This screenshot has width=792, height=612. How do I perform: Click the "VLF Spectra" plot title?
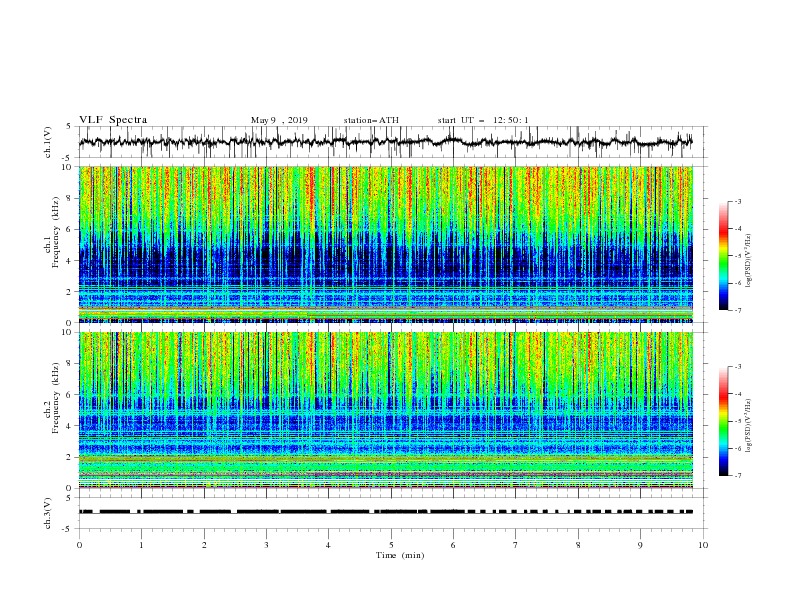[x=113, y=120]
